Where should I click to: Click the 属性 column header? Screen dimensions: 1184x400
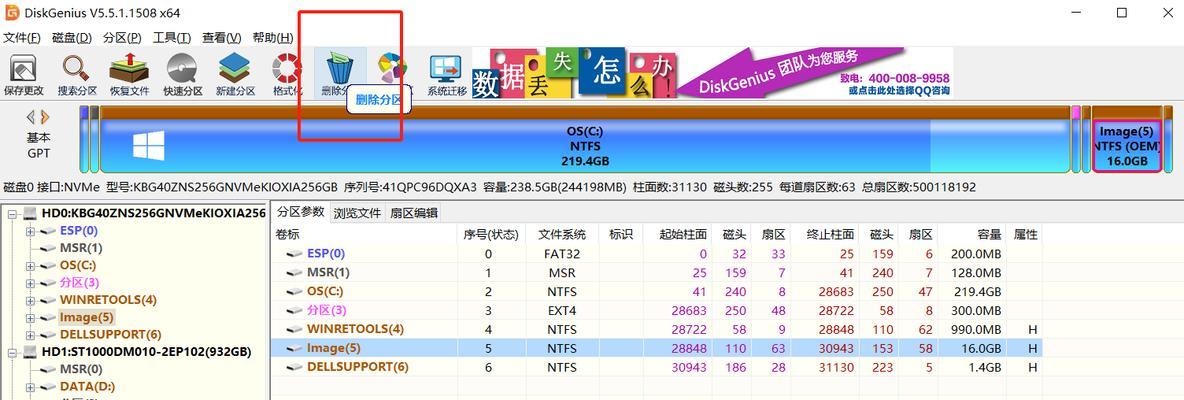(1025, 234)
